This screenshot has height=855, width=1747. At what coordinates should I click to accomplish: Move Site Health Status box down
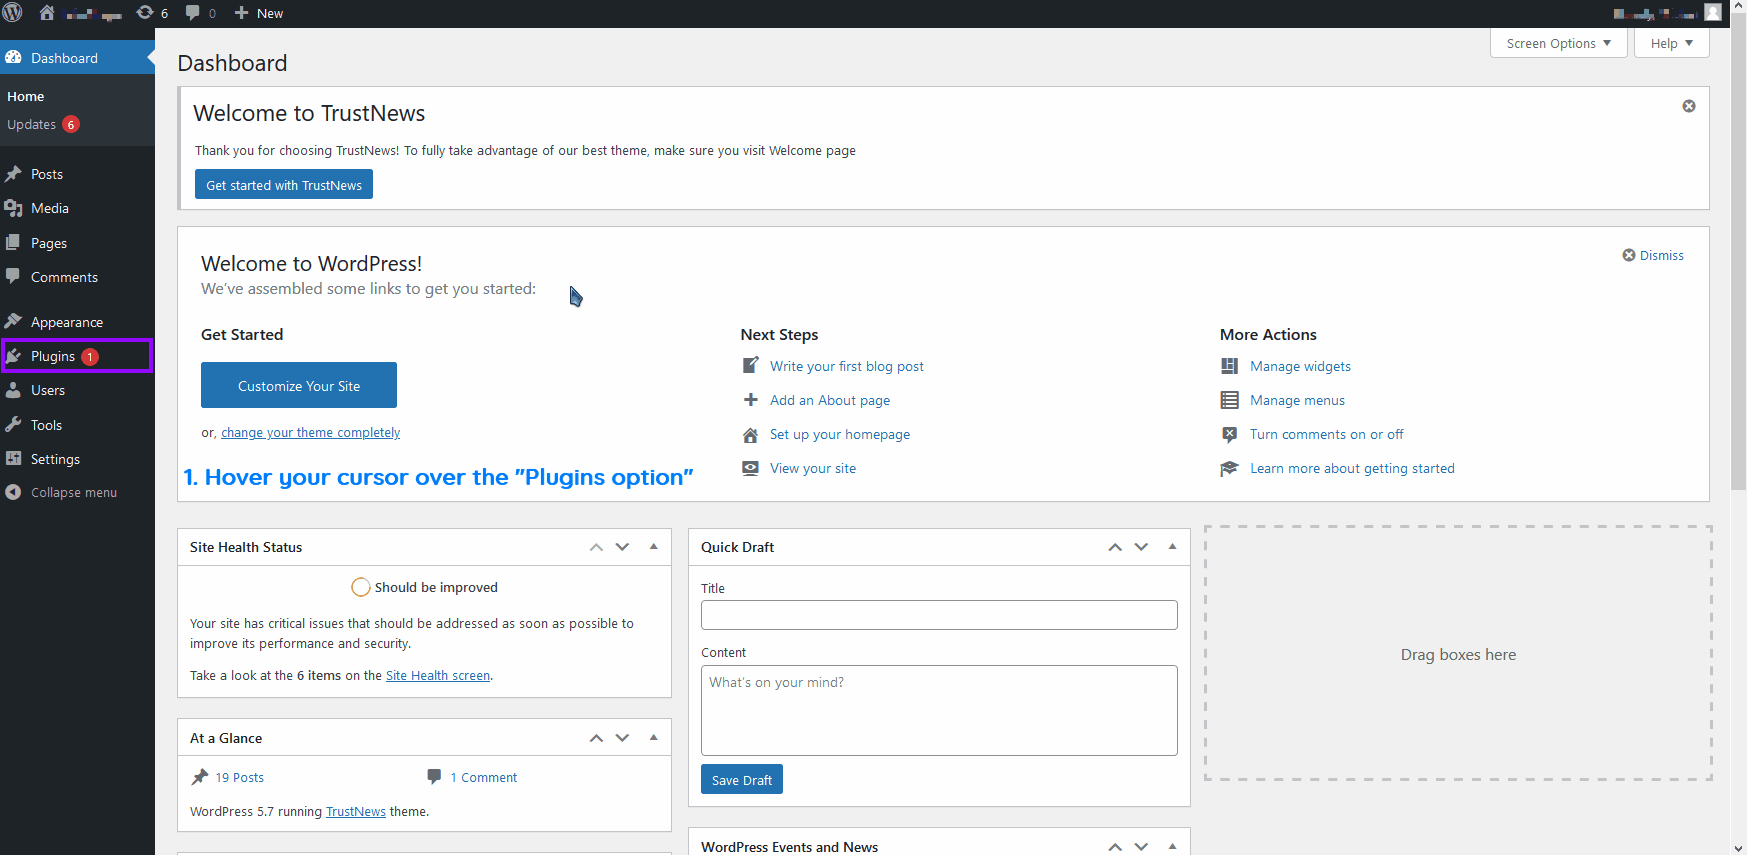(622, 547)
